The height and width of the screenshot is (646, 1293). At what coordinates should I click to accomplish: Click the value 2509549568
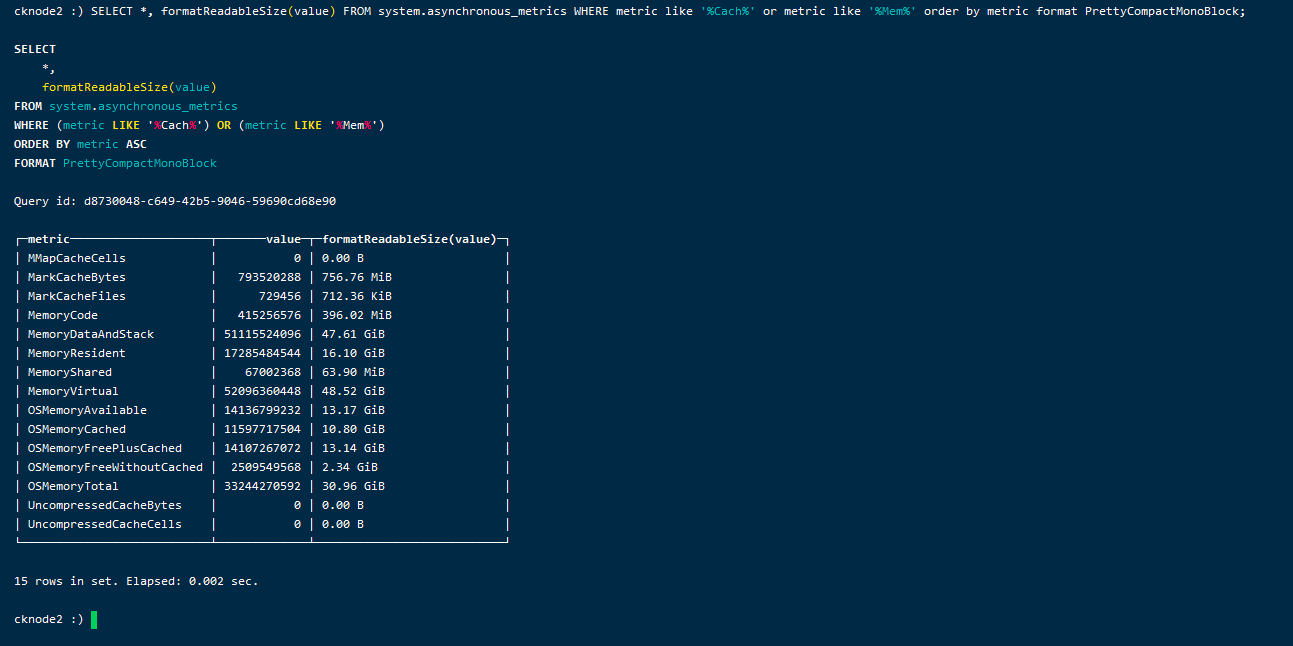tap(266, 467)
